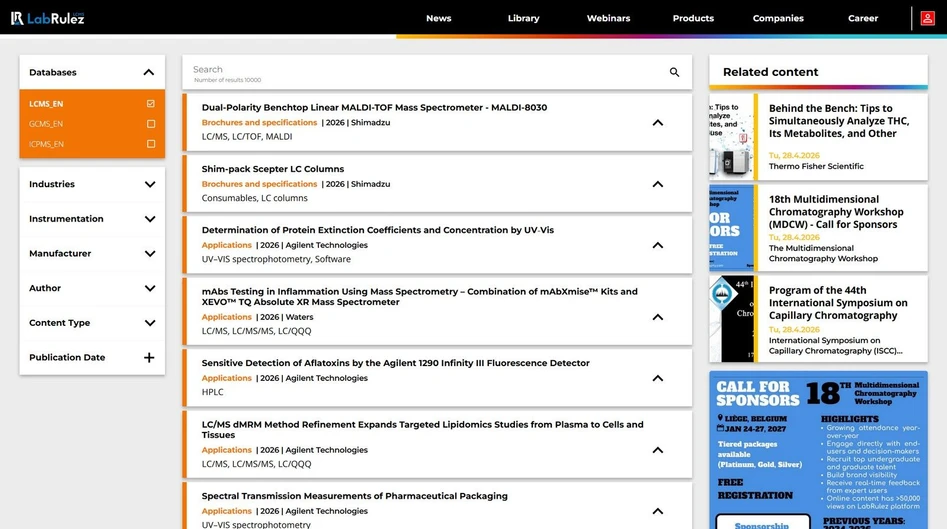Open Behind the Bench THC related article

pos(838,121)
